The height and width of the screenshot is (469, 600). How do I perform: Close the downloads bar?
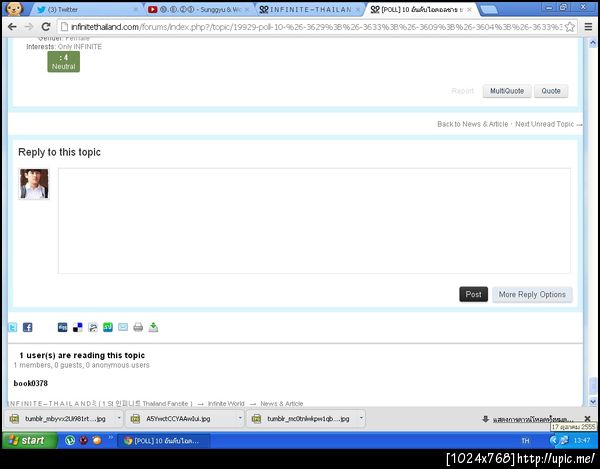coord(588,419)
